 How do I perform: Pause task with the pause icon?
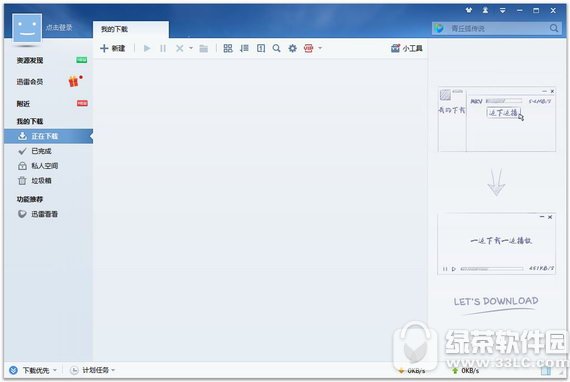point(163,48)
